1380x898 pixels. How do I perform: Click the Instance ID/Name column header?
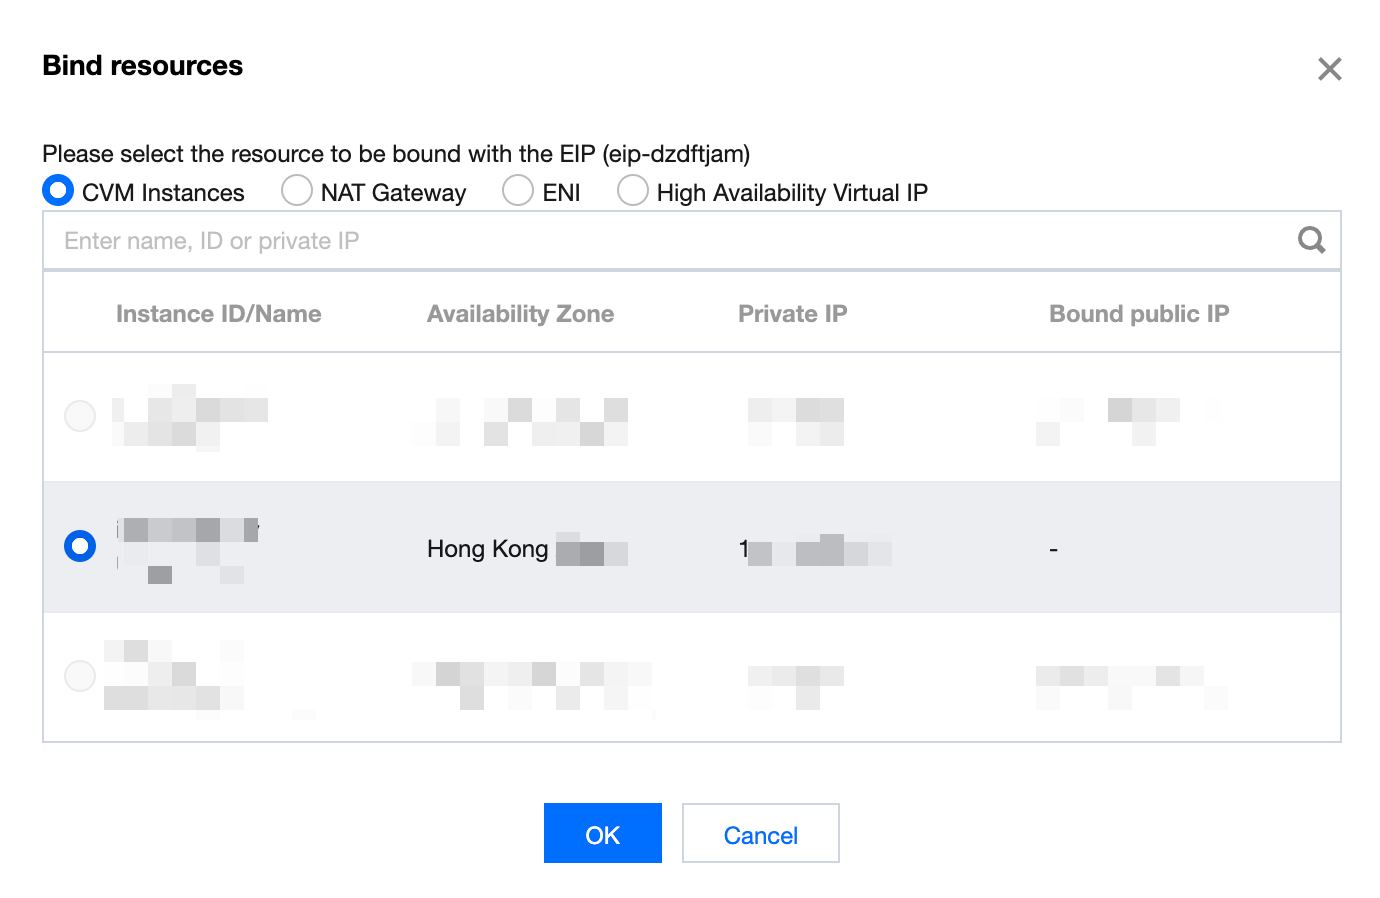[x=219, y=314]
